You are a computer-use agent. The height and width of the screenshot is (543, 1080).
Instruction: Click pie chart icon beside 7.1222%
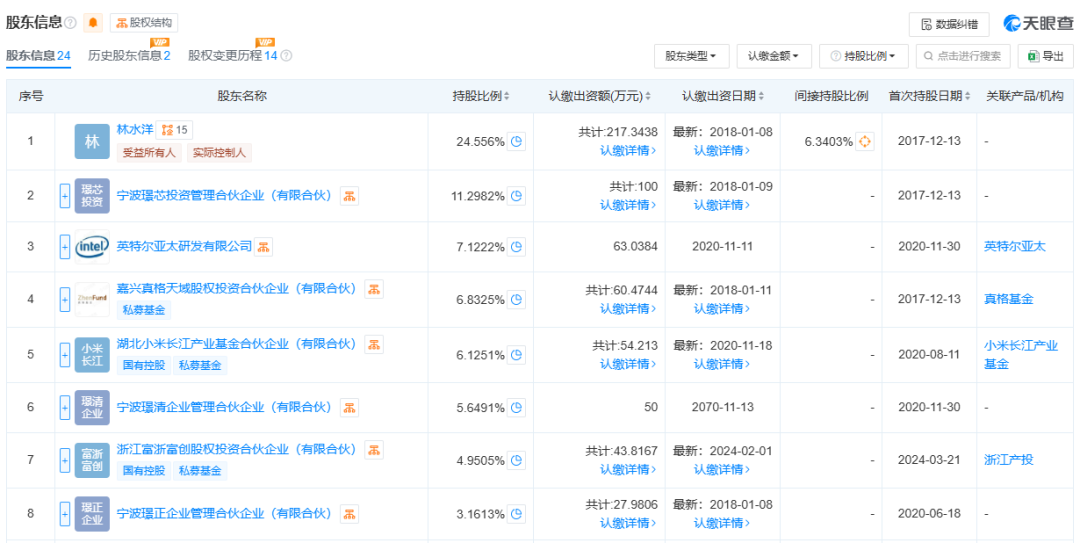pos(517,247)
